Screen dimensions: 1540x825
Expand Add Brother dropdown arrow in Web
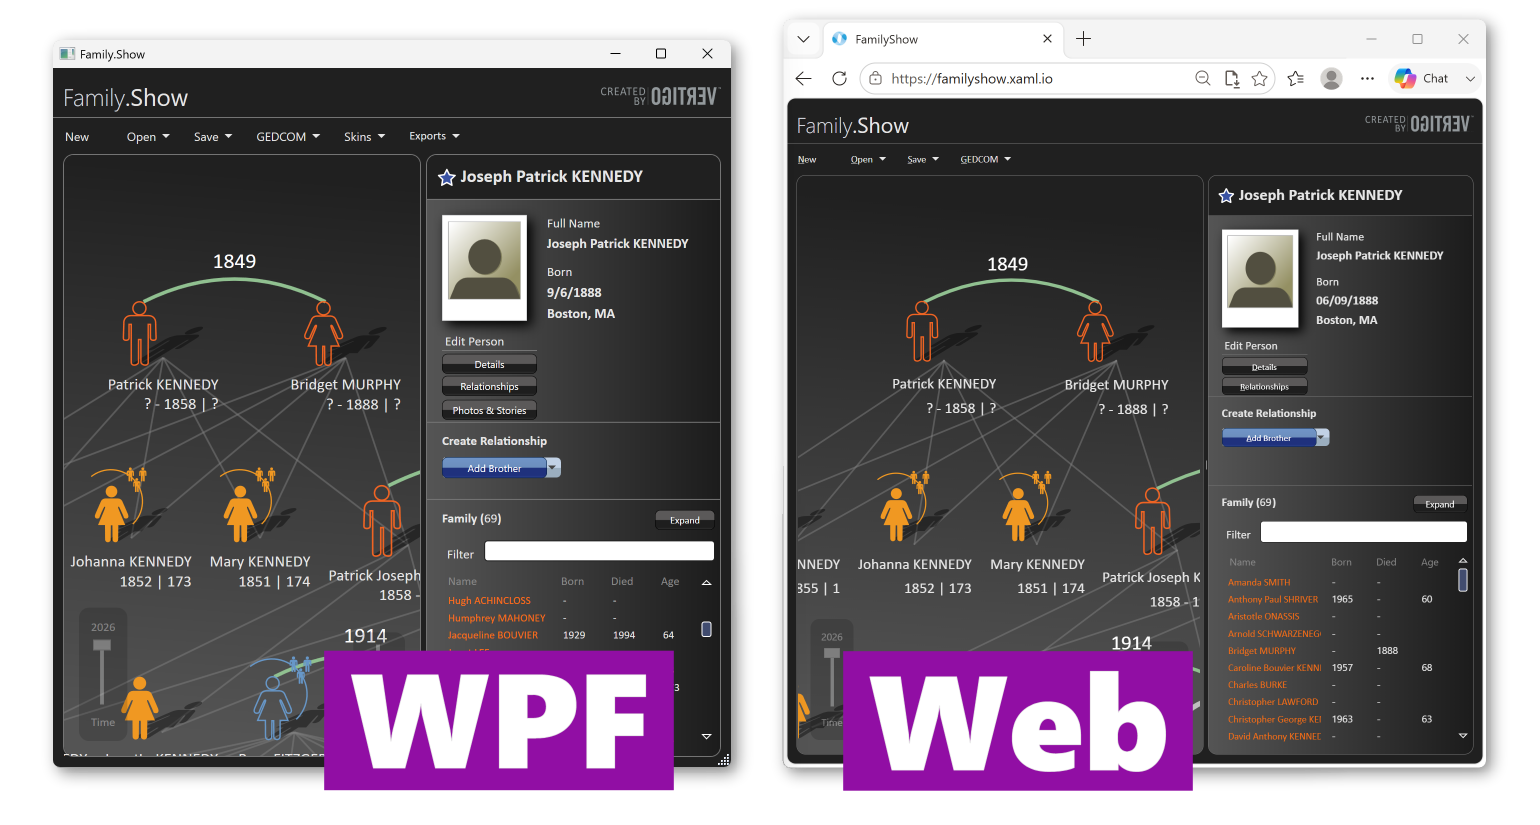click(1322, 437)
